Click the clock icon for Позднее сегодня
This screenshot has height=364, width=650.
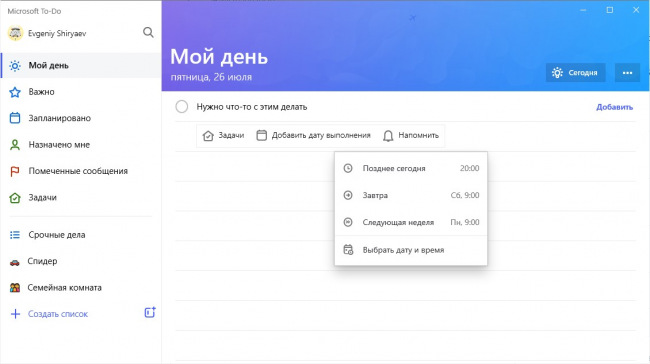348,168
